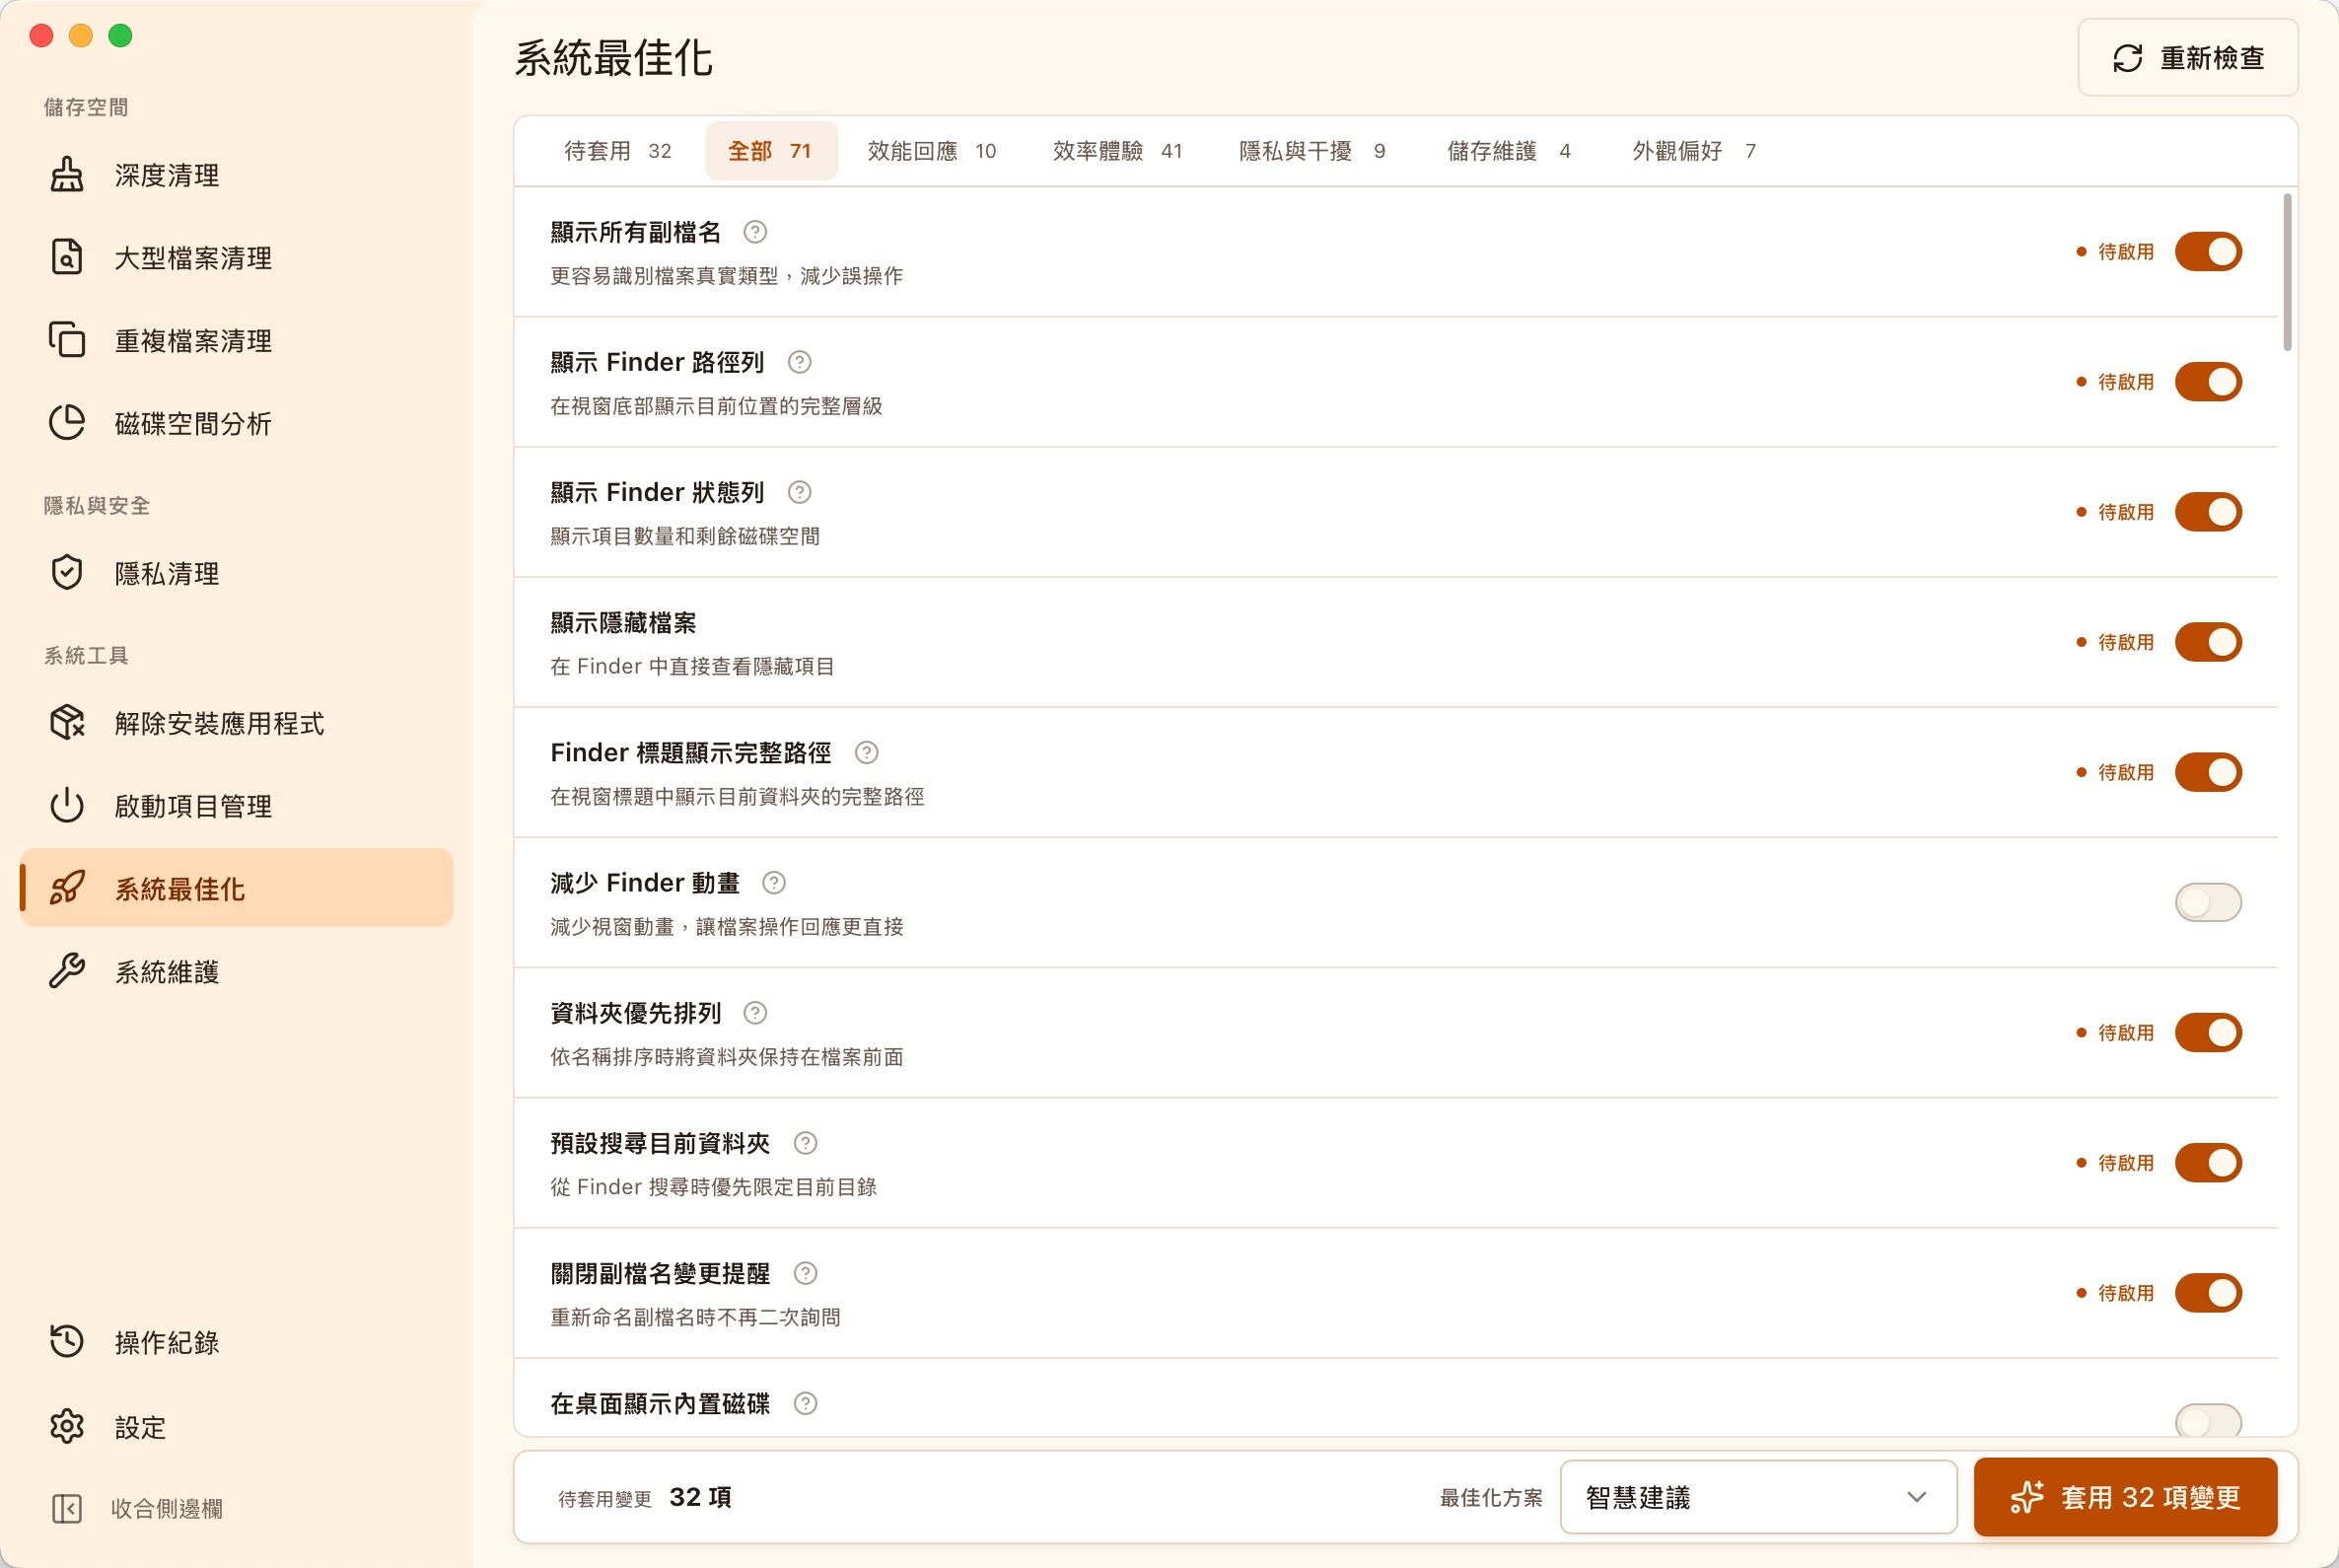This screenshot has width=2339, height=1568.
Task: Open the 深度清理 broom icon
Action: [x=67, y=175]
